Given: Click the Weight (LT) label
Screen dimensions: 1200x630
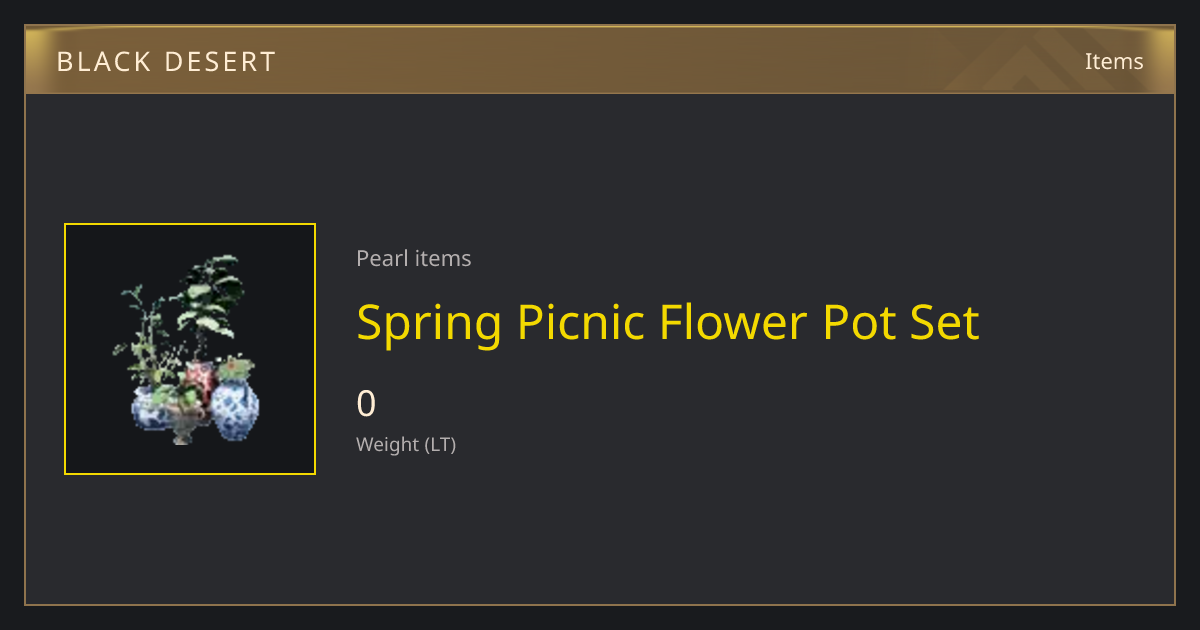Looking at the screenshot, I should 406,444.
